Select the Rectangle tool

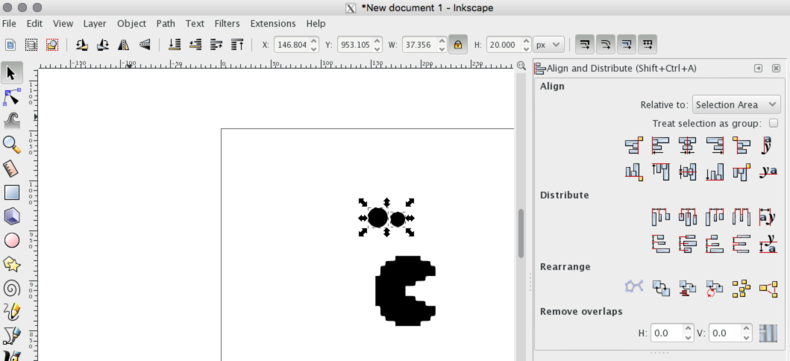[x=12, y=193]
